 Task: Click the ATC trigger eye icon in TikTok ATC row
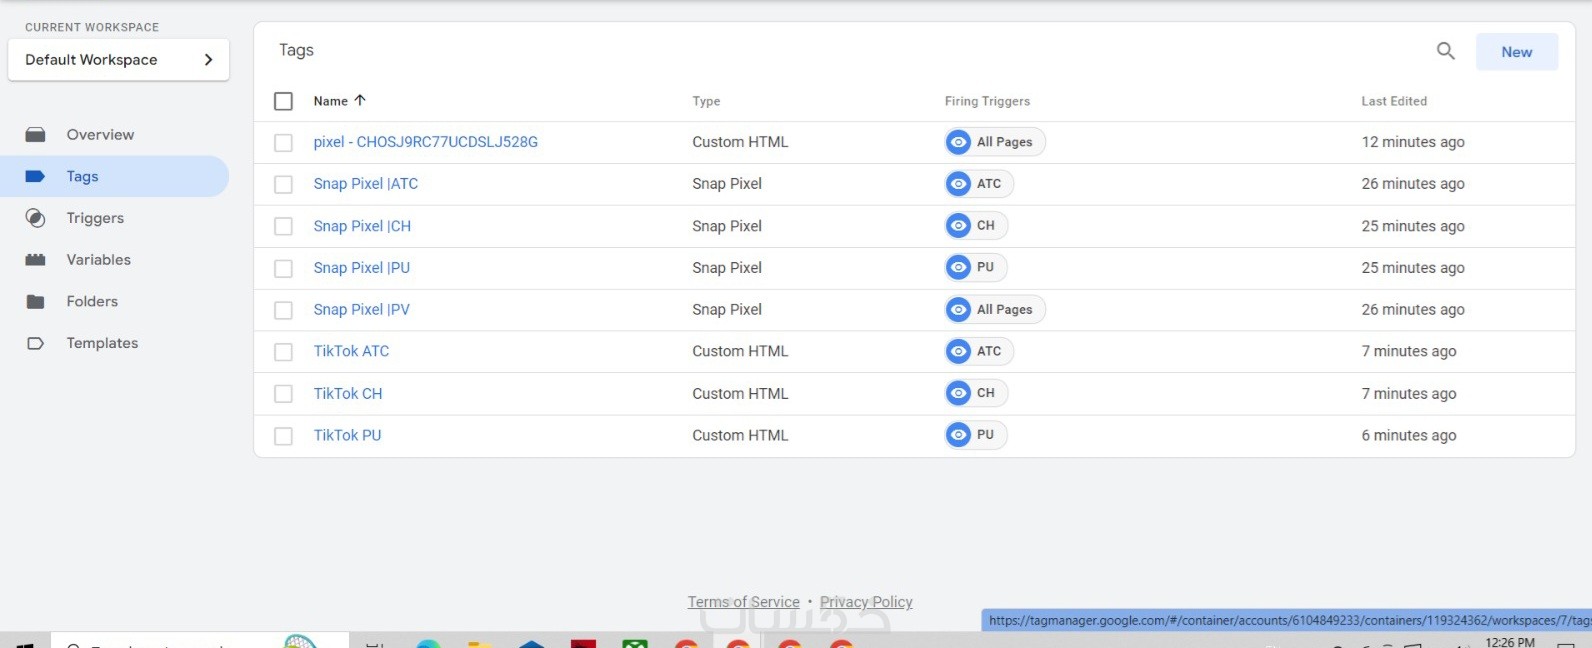[958, 351]
